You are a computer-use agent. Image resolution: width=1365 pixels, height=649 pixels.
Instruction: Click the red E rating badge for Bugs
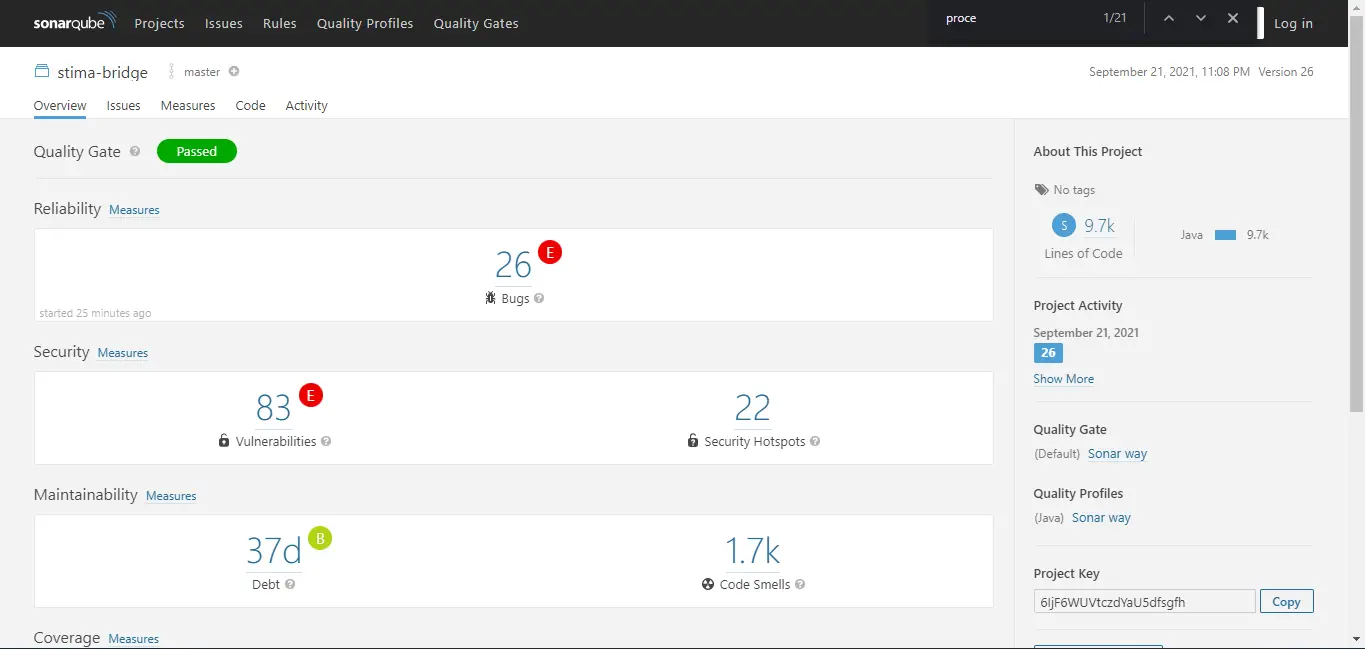(550, 252)
